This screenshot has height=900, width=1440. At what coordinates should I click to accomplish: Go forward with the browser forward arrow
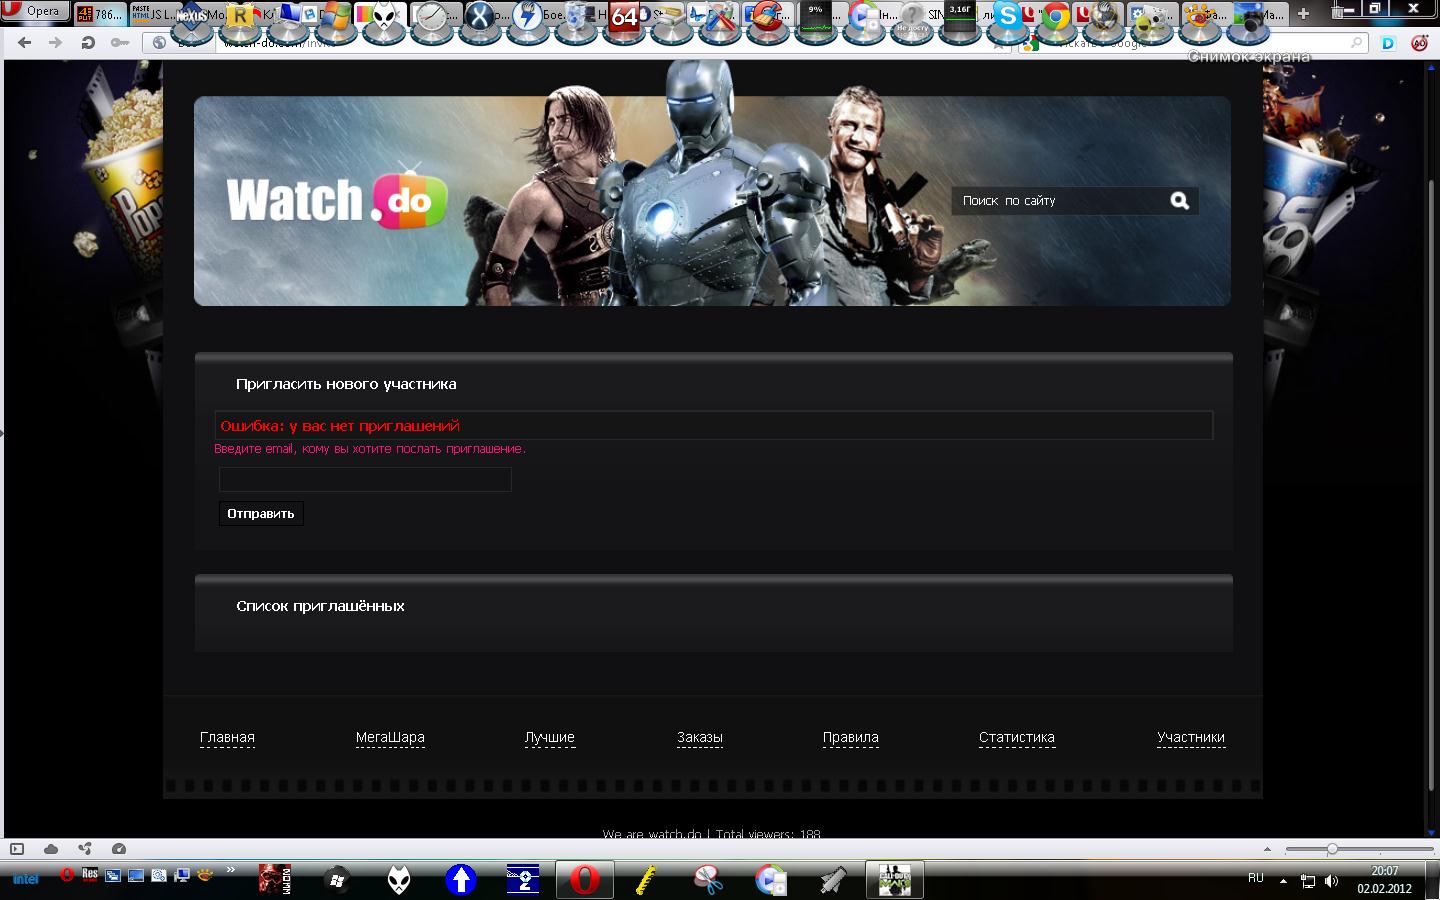pos(56,42)
